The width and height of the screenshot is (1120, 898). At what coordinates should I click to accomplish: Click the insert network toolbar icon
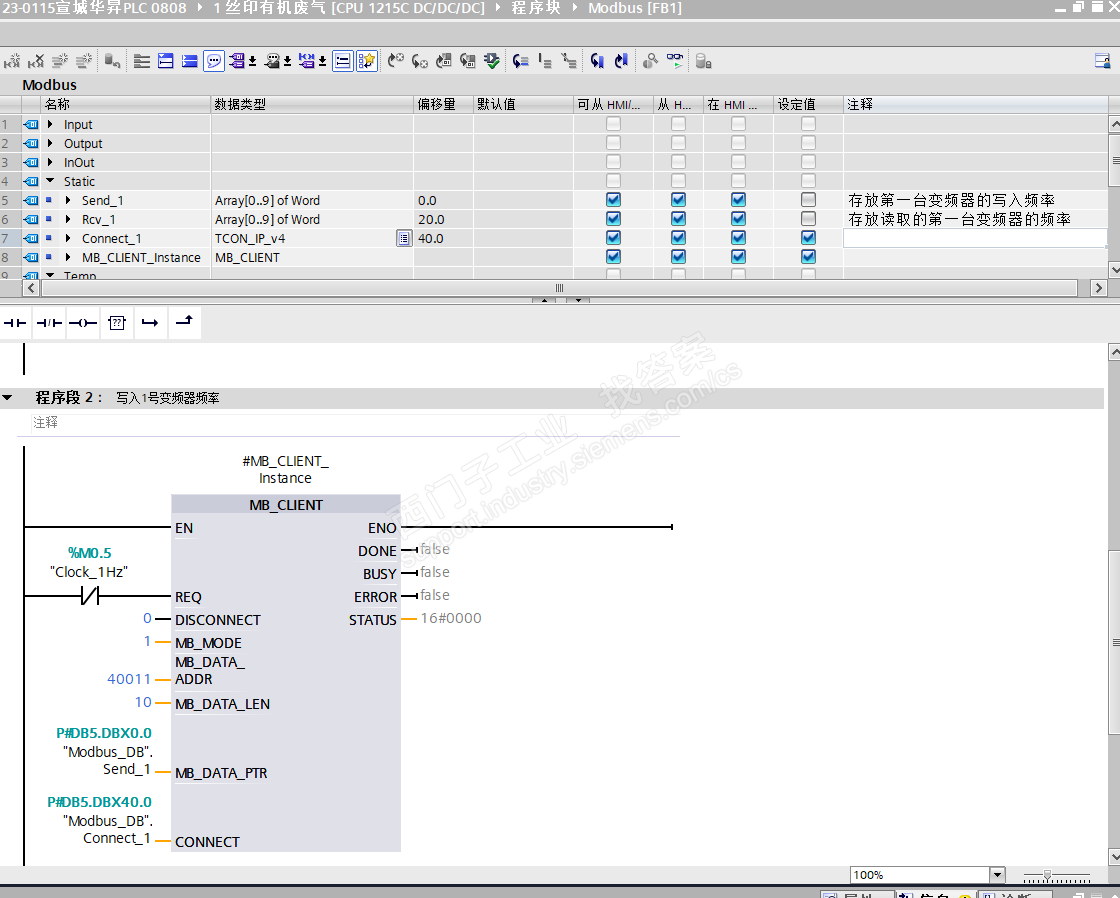pos(12,61)
